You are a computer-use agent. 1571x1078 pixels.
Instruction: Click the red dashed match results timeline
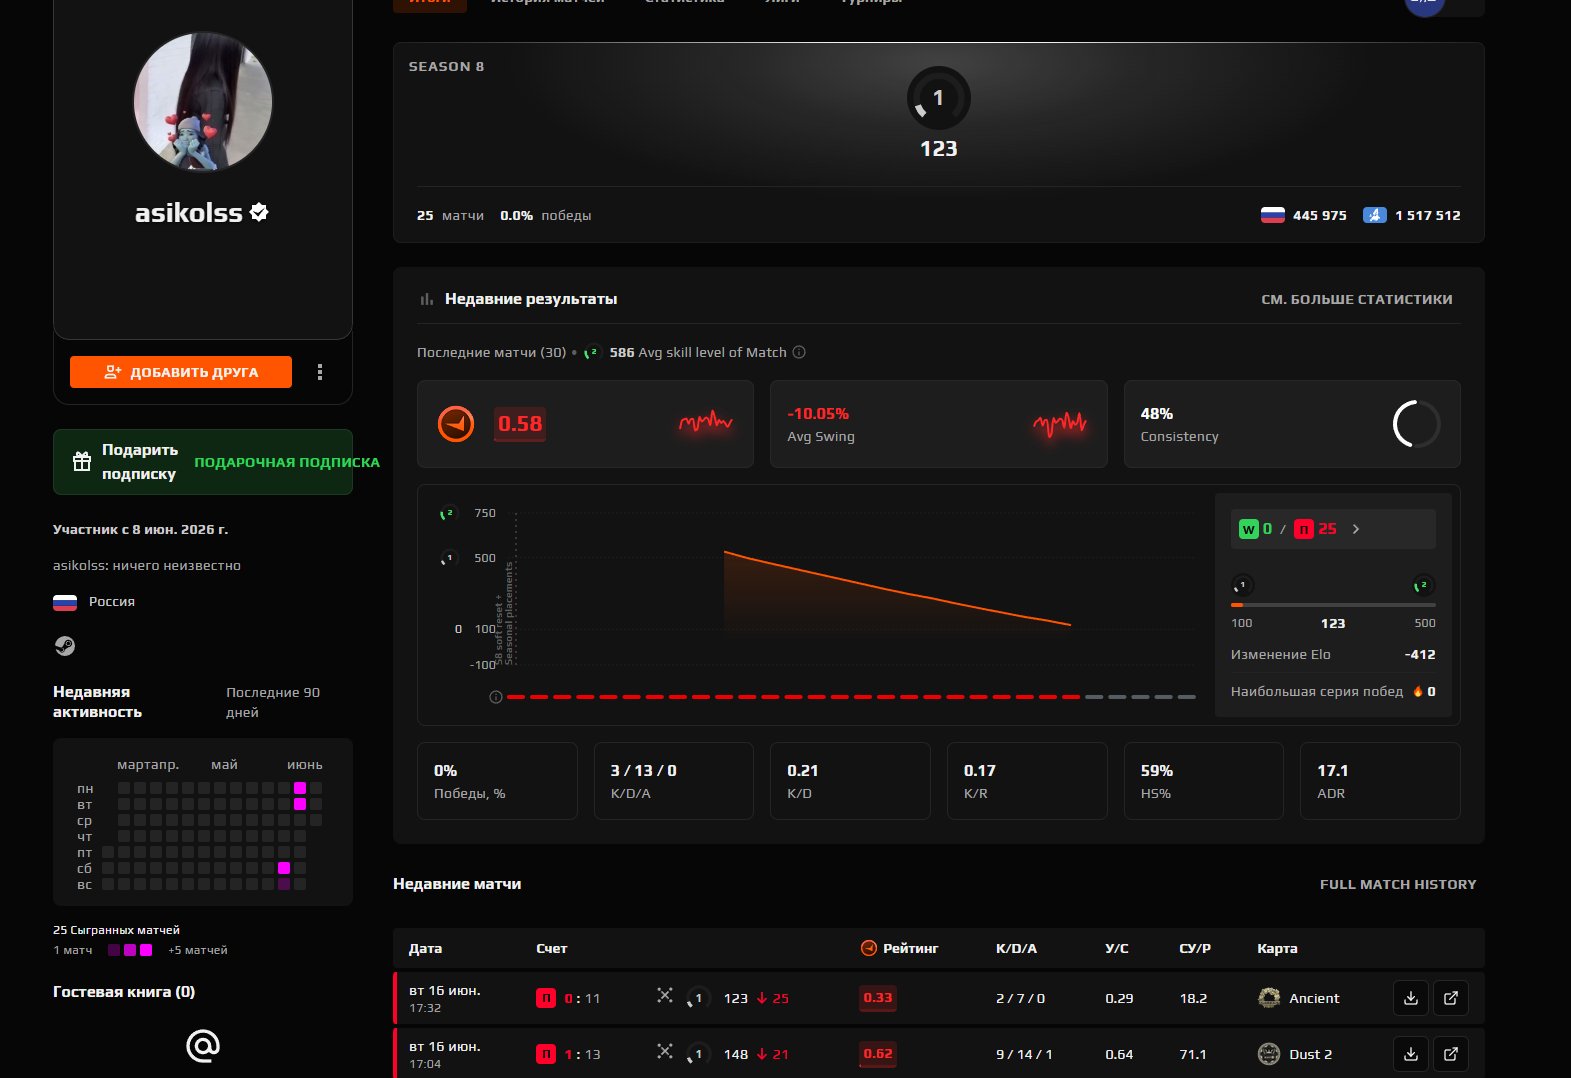point(850,697)
